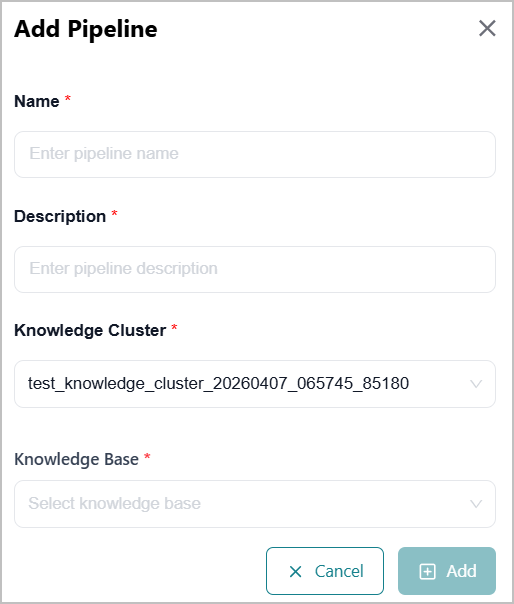Click the required asterisk after Knowledge Cluster
514x604 pixels.
[174, 327]
